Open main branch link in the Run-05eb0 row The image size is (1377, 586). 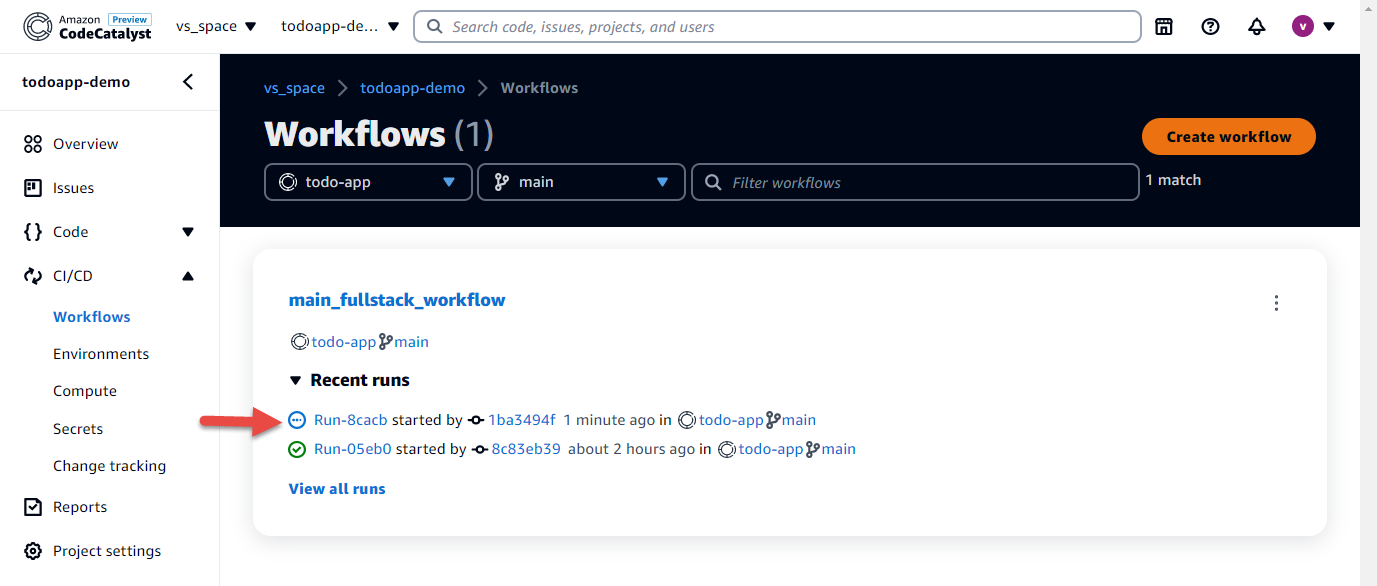[x=839, y=449]
